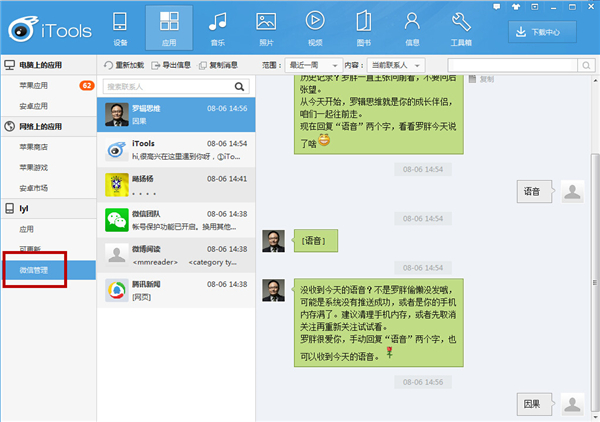This screenshot has width=600, height=422.
Task: Select 安卓市场 in sidebar
Action: coord(34,188)
